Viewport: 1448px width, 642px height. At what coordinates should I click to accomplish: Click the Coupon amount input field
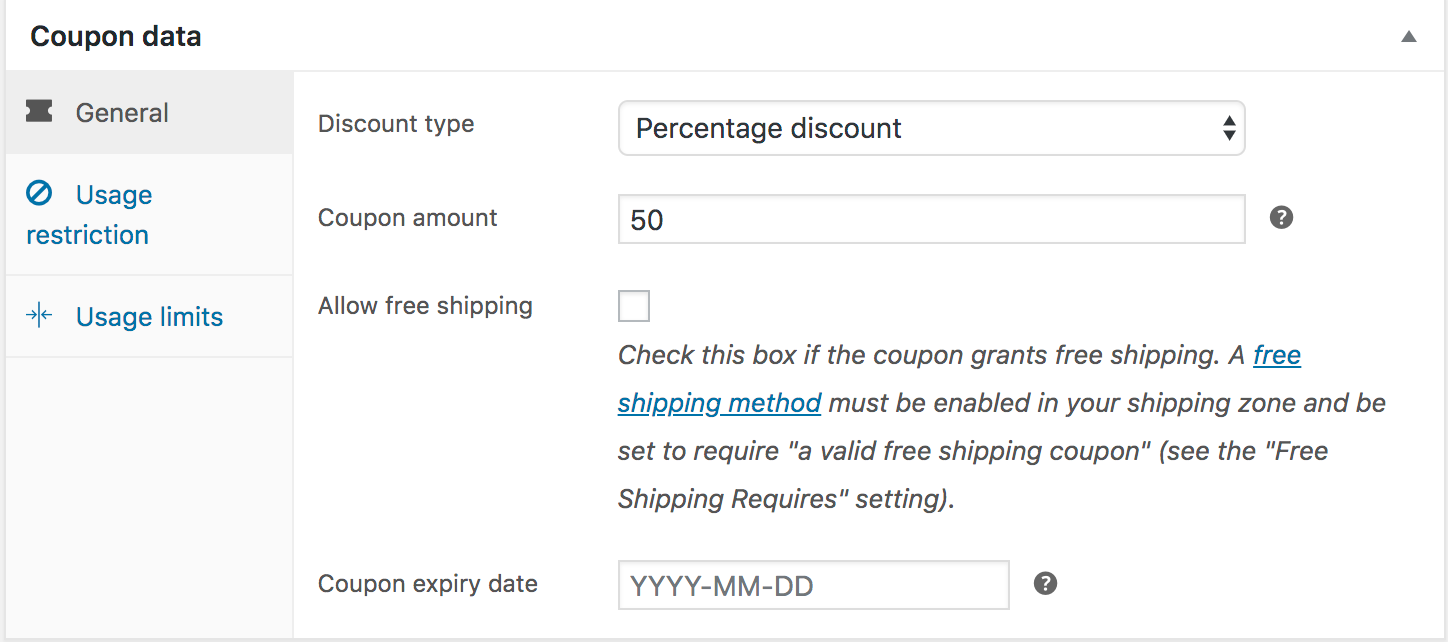[x=930, y=220]
